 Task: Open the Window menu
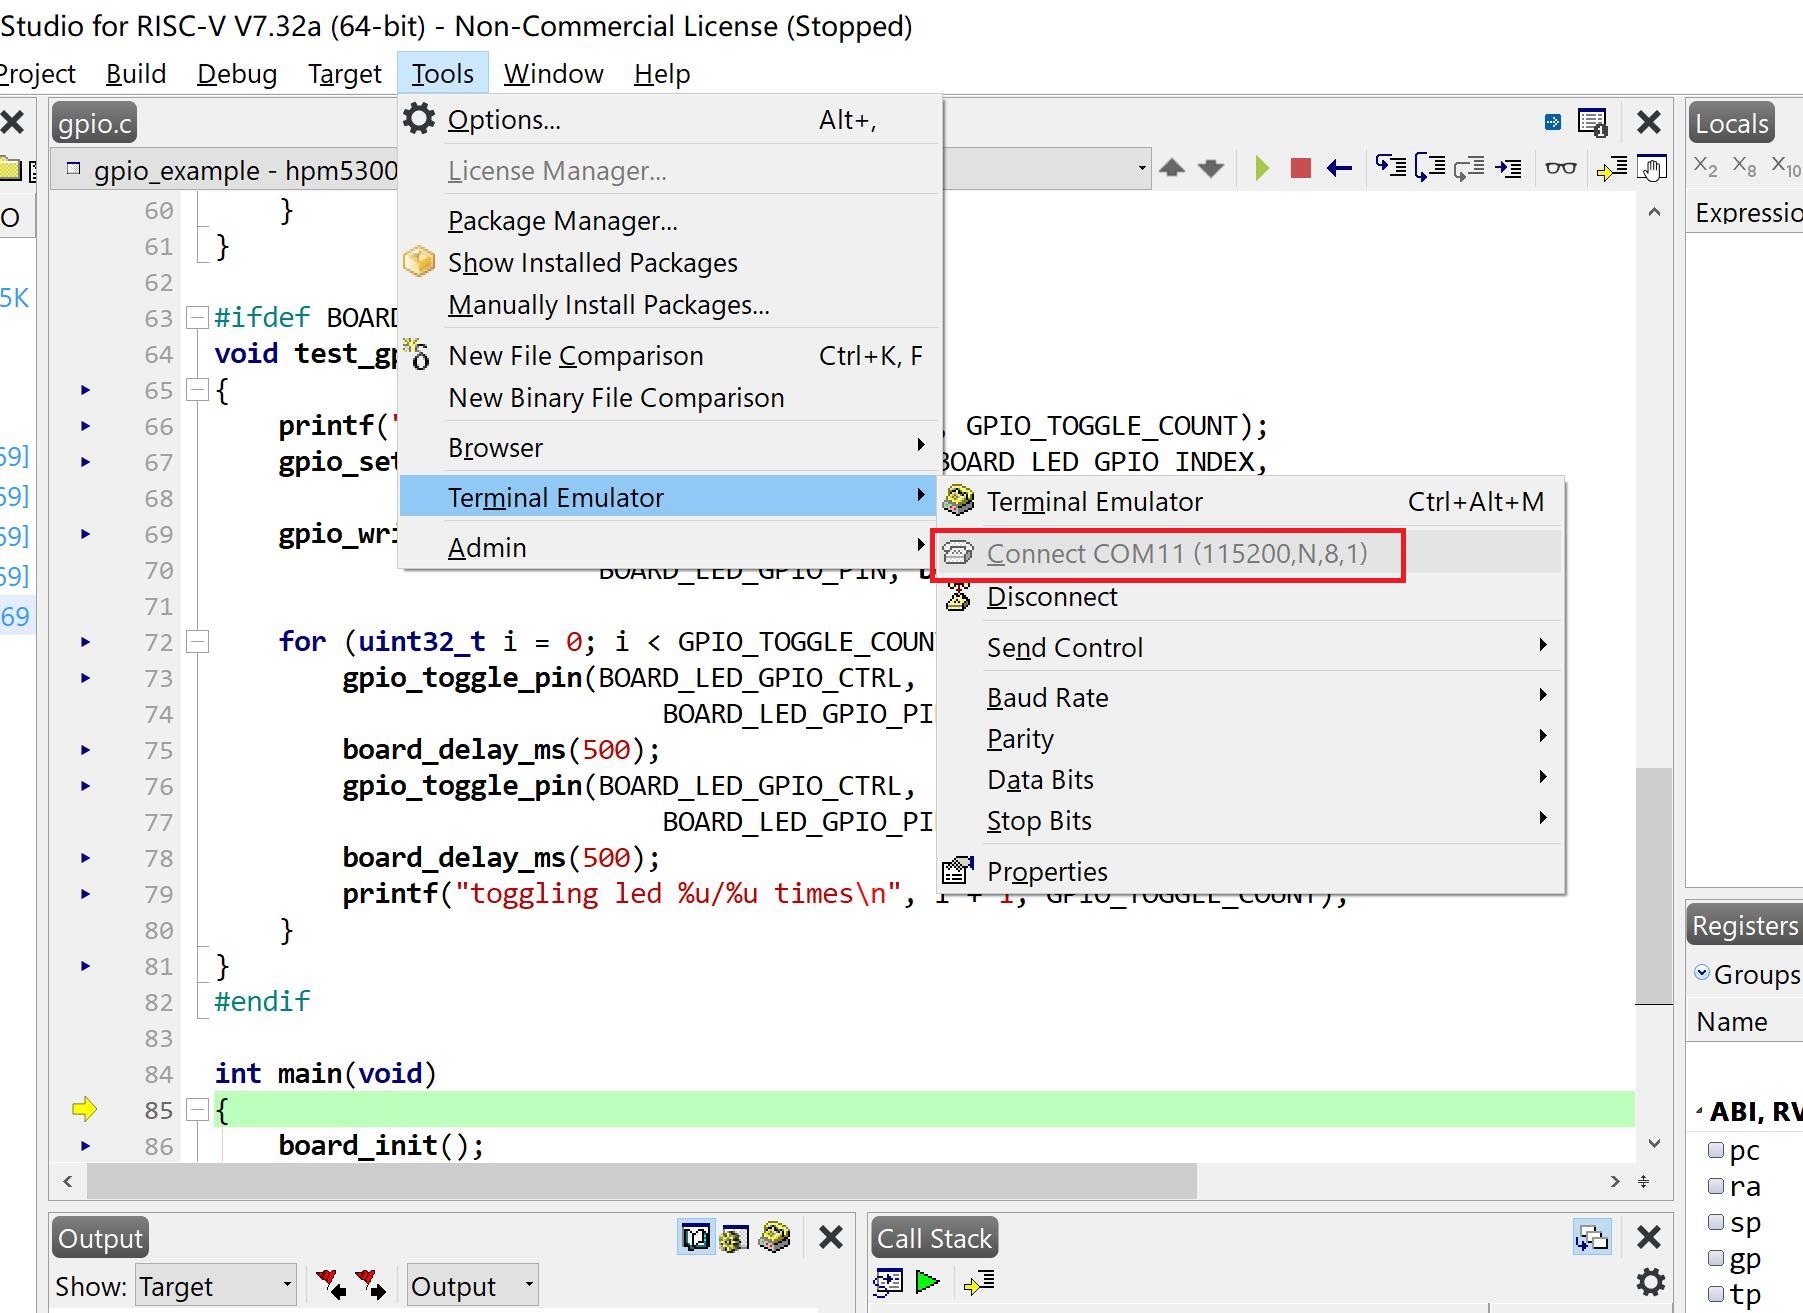coord(553,73)
